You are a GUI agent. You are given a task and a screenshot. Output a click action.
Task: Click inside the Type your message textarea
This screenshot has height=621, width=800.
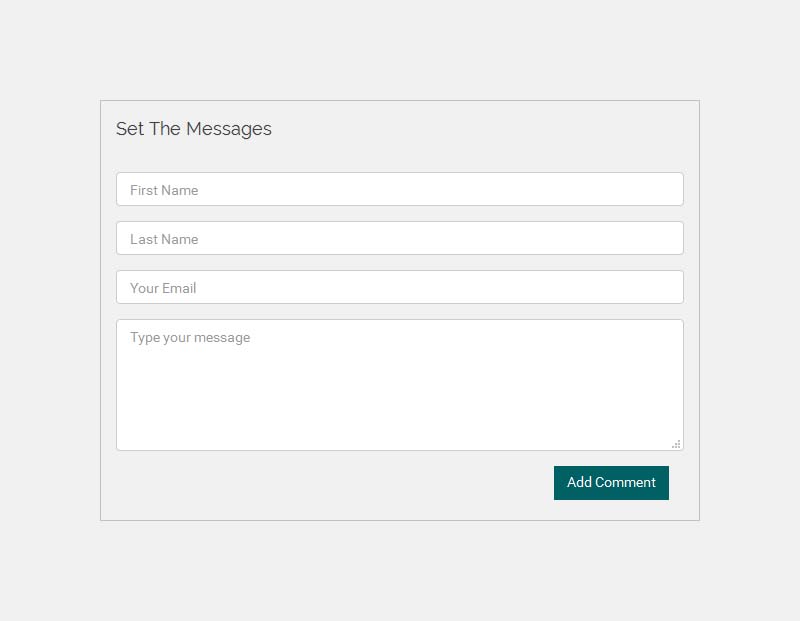tap(399, 385)
